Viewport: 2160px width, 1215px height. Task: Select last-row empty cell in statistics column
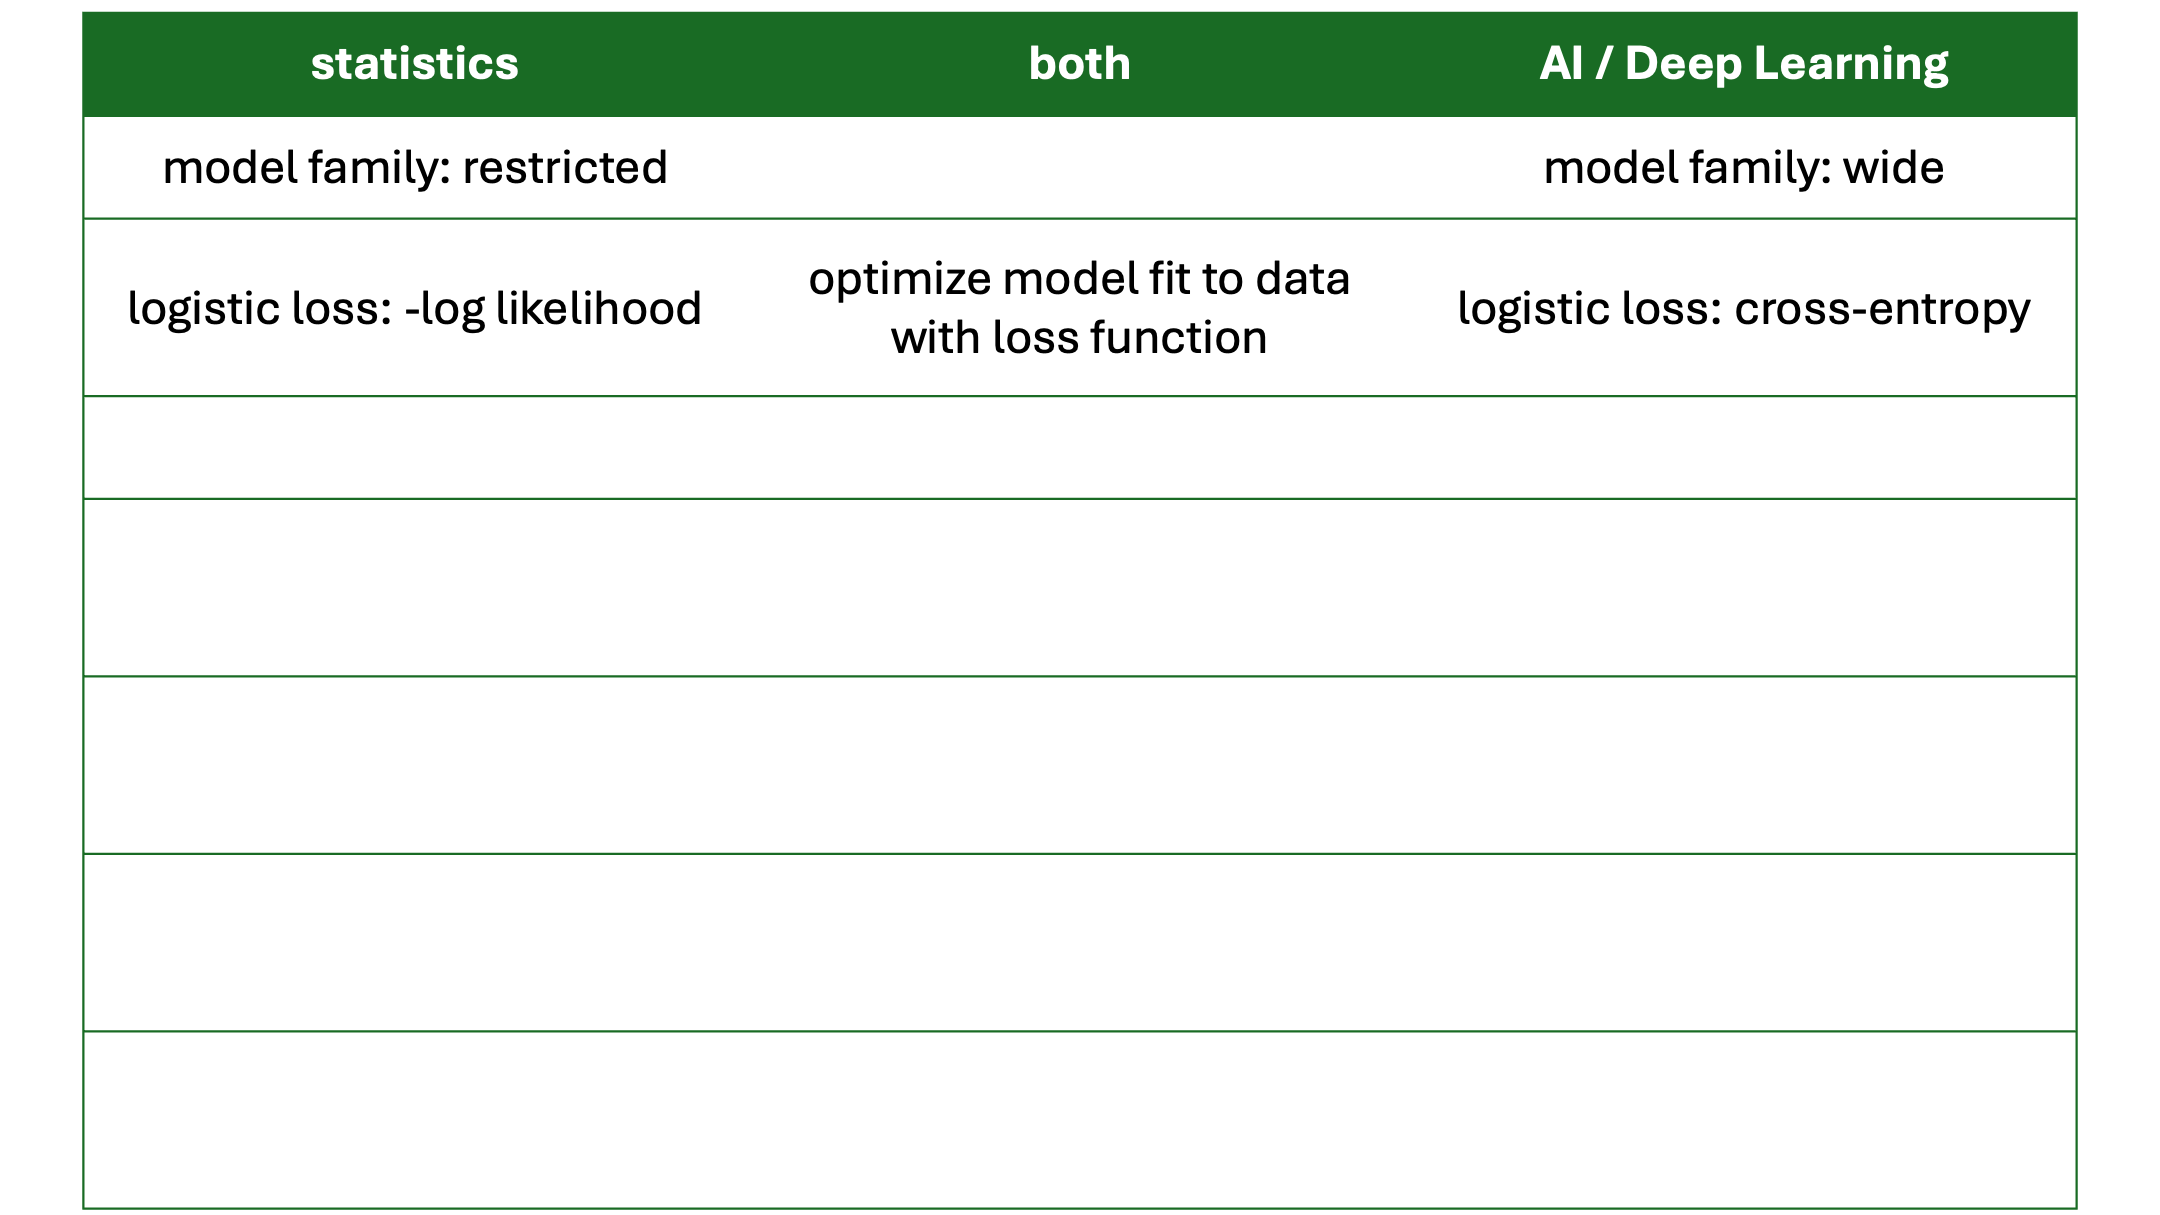click(414, 1120)
